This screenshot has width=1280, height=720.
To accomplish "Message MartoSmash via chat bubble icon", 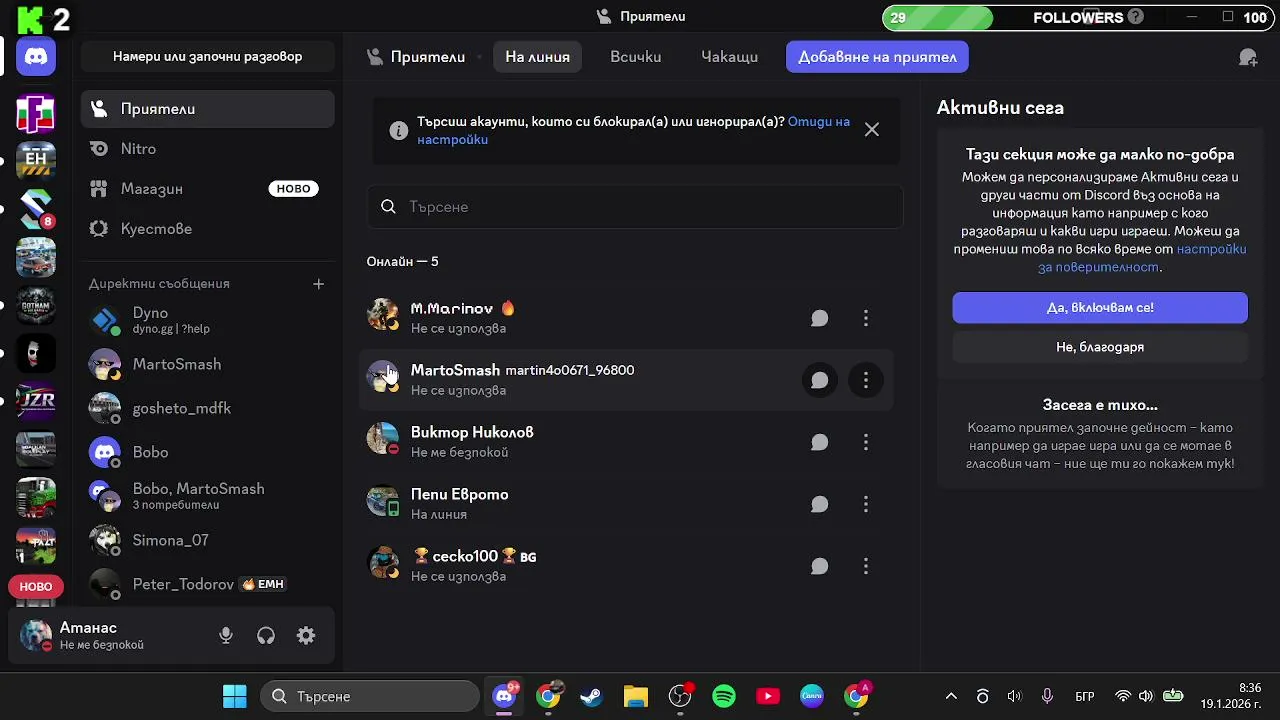I will pos(819,380).
